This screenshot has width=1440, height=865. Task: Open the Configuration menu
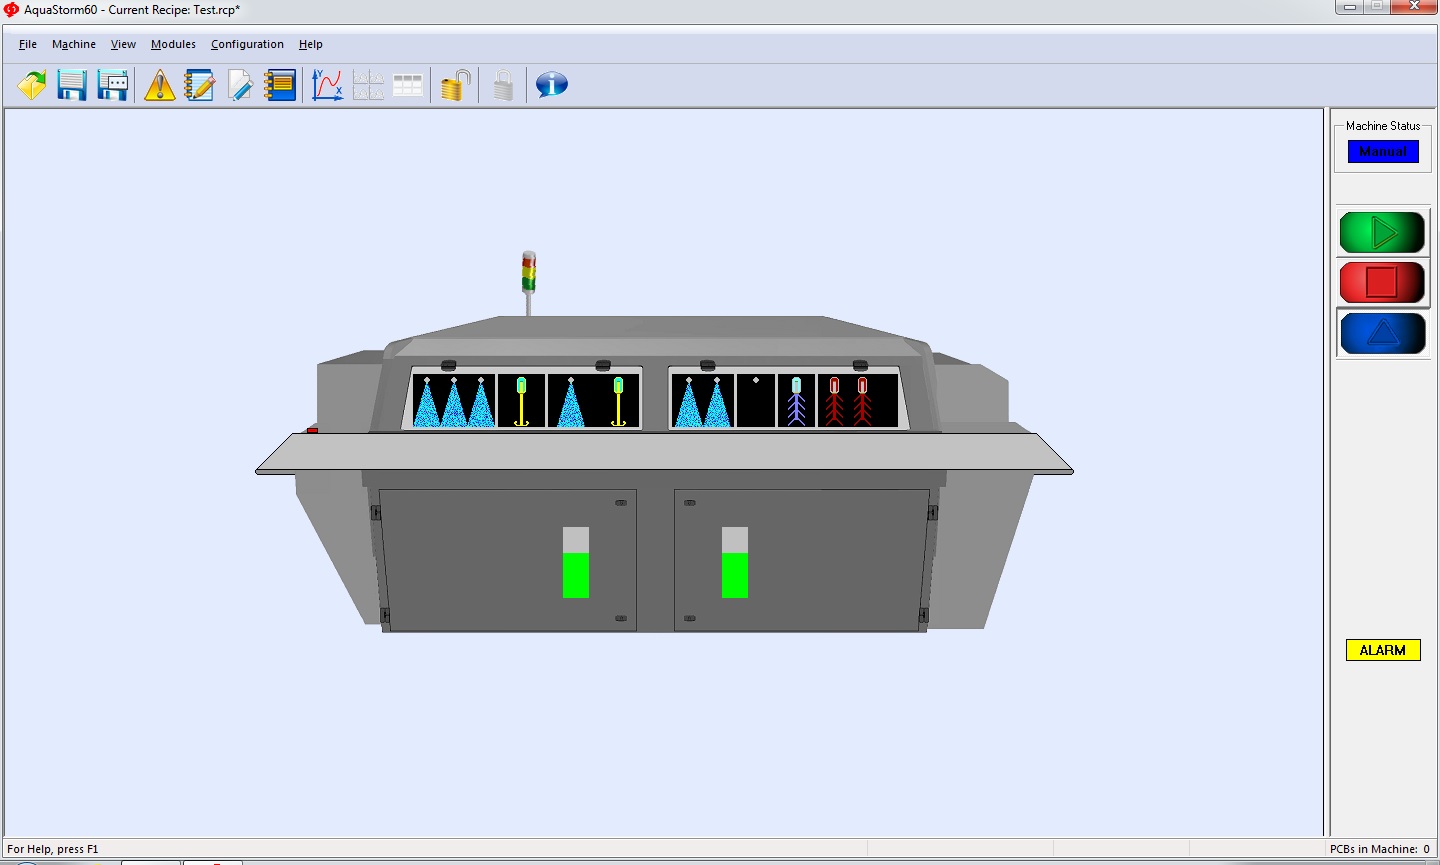click(247, 44)
